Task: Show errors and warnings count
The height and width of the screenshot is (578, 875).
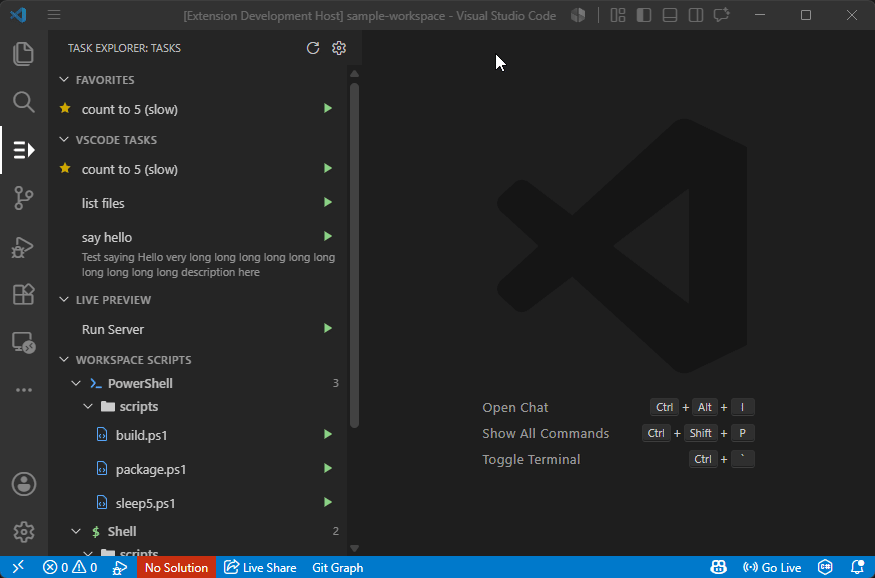Action: pyautogui.click(x=70, y=567)
